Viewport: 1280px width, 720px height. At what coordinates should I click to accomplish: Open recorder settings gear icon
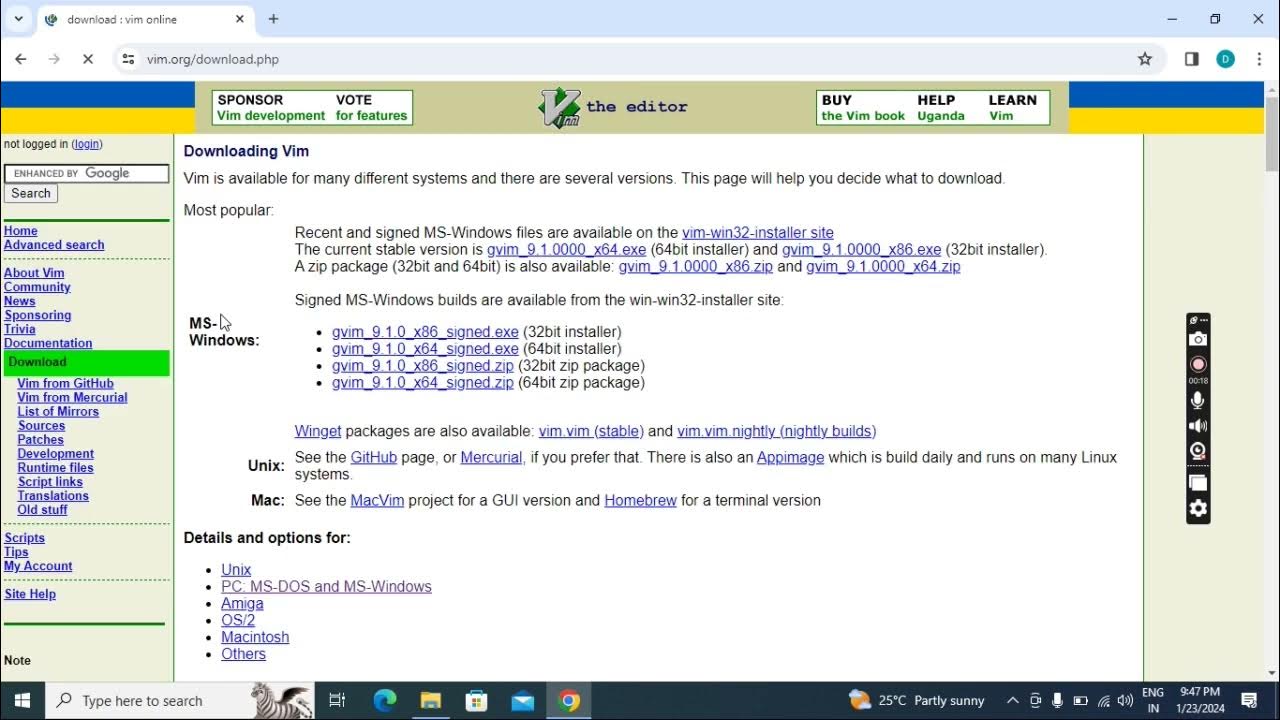click(x=1198, y=508)
